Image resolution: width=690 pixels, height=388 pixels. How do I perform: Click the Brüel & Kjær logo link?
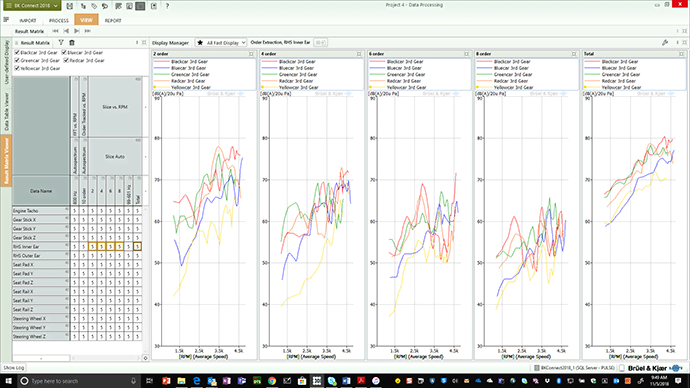pyautogui.click(x=654, y=368)
